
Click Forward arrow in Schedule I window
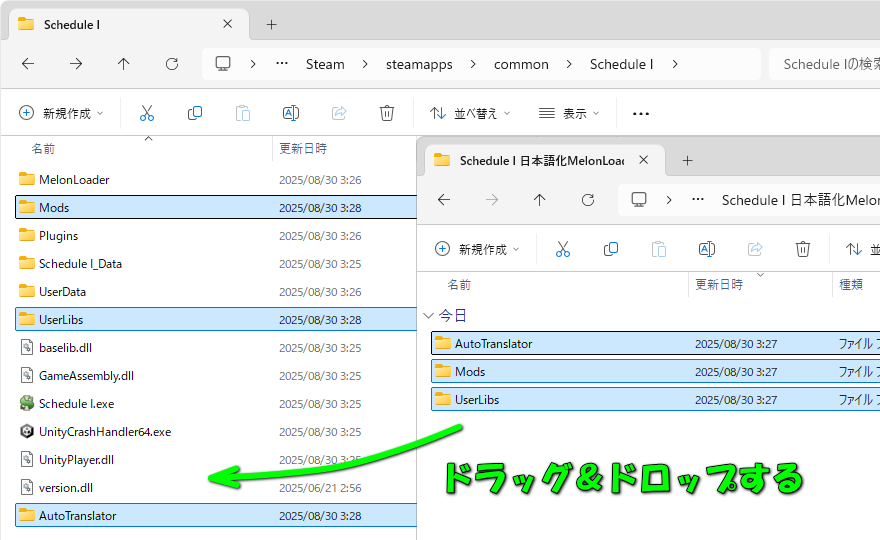pyautogui.click(x=76, y=64)
